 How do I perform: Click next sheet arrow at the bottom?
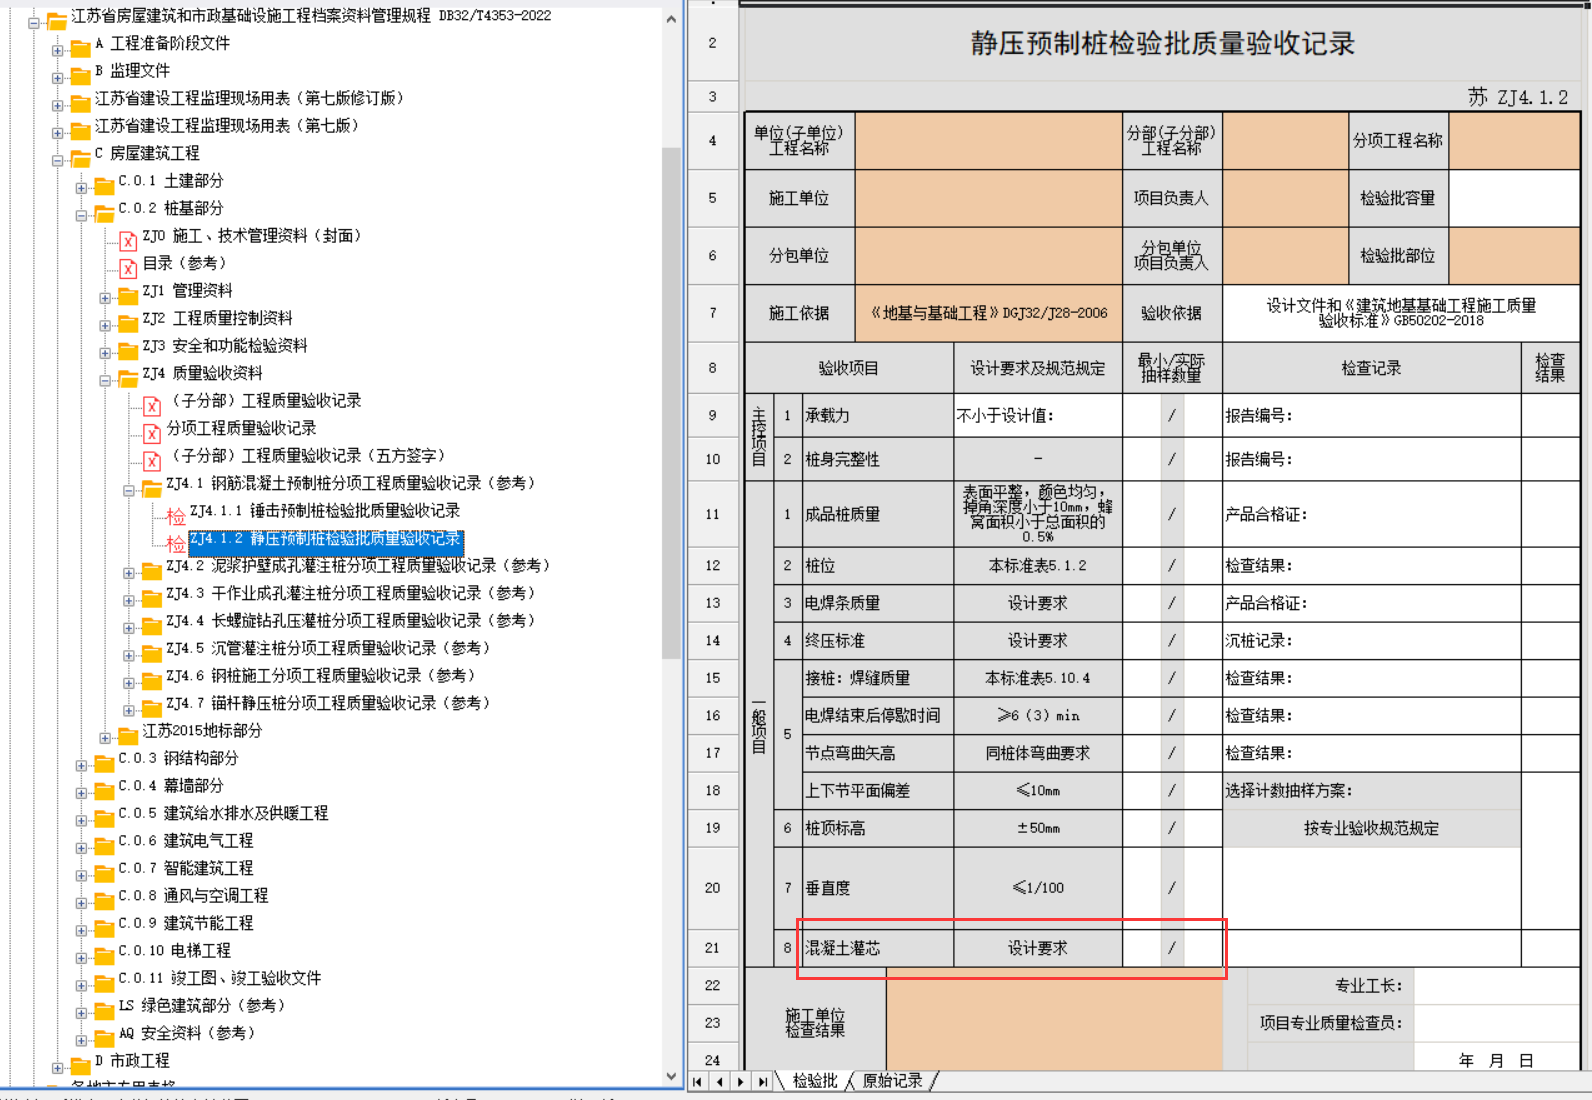coord(741,1081)
